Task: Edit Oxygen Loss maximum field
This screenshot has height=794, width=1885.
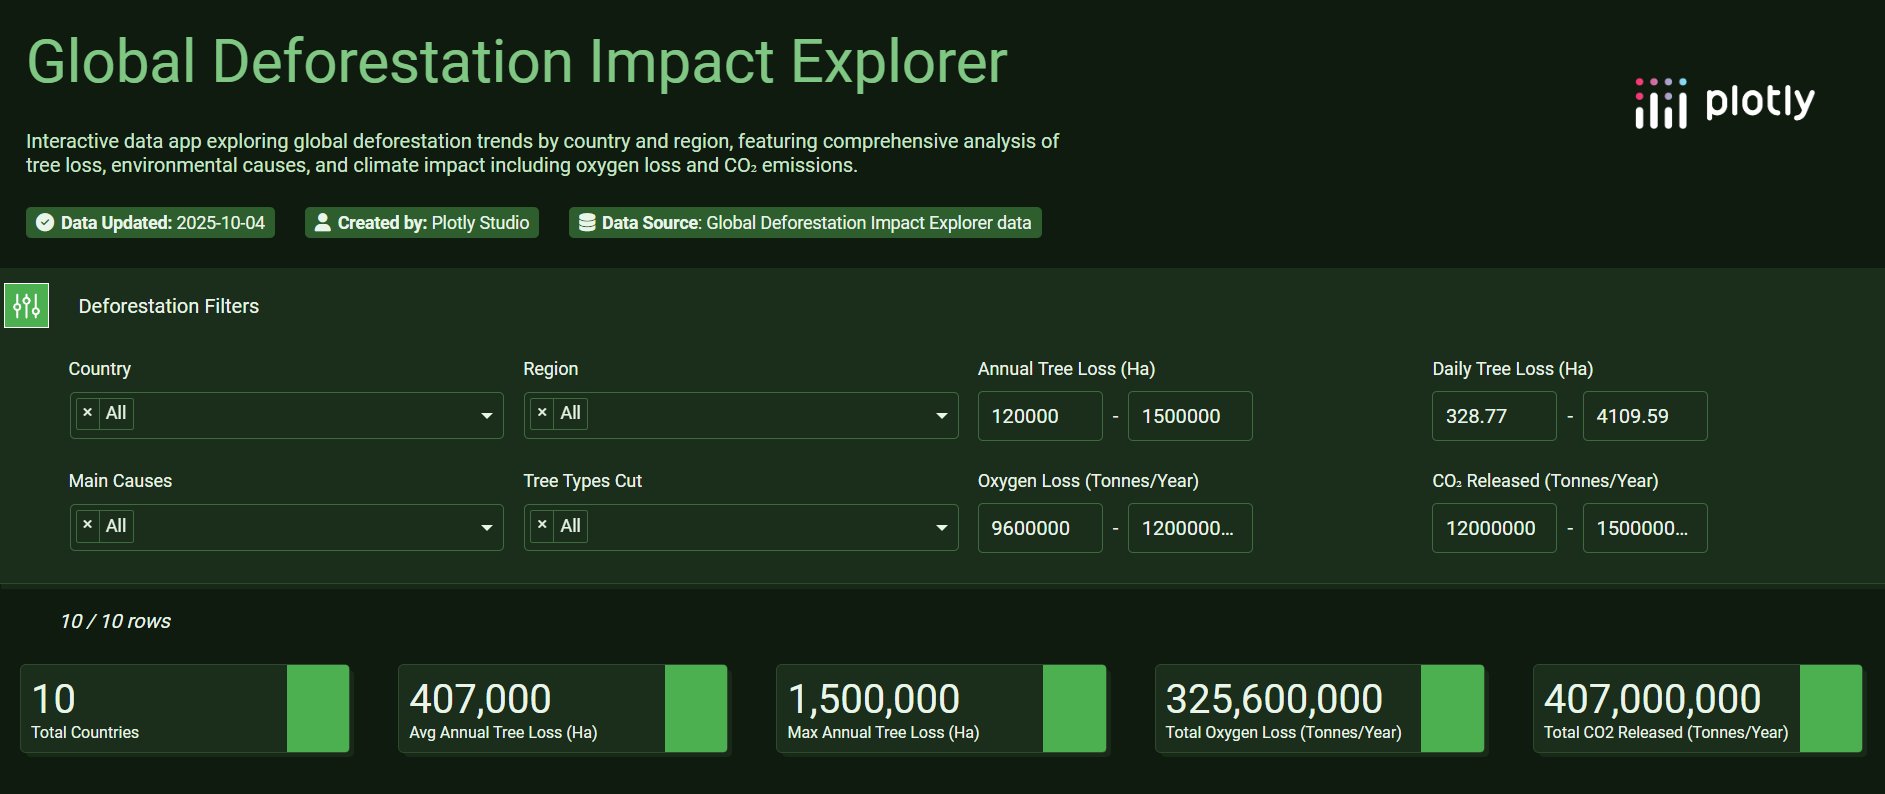Action: pyautogui.click(x=1190, y=528)
